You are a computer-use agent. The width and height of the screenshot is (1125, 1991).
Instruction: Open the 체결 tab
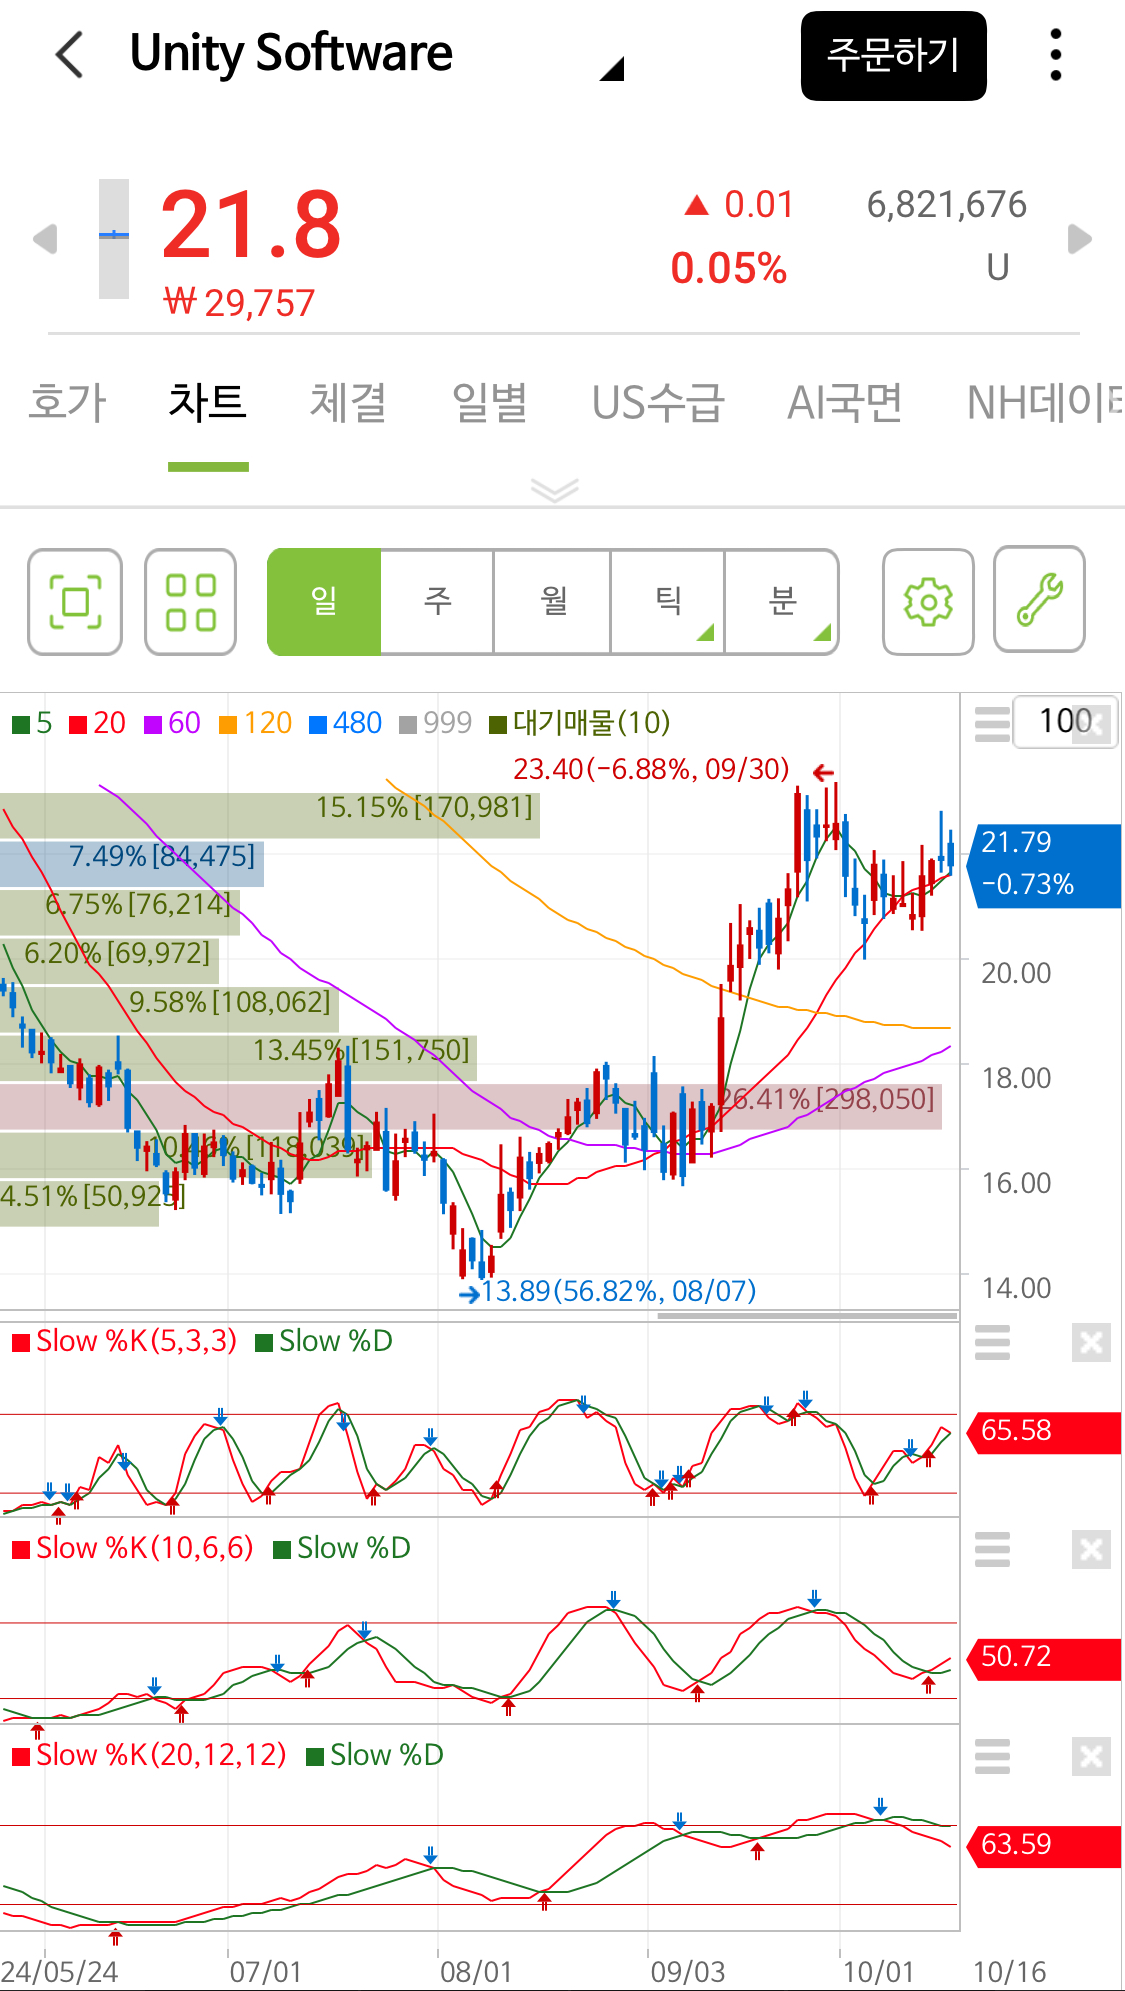348,403
